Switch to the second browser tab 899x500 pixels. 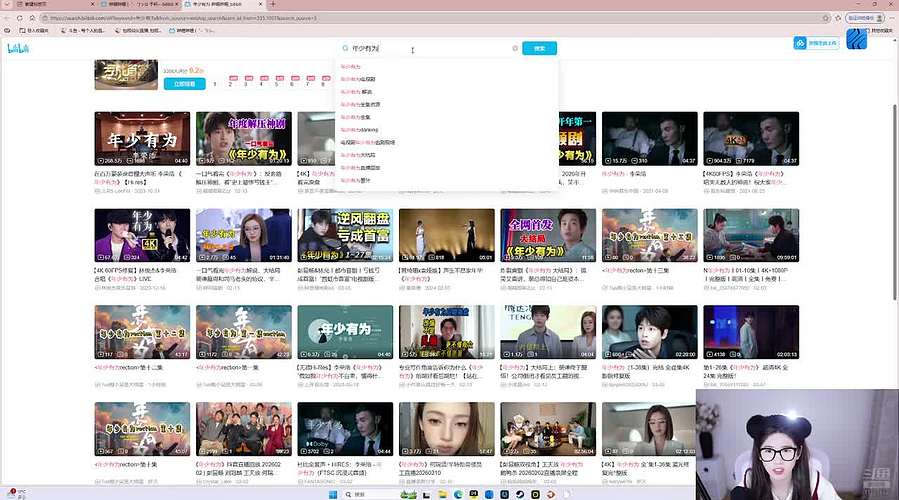pos(140,4)
